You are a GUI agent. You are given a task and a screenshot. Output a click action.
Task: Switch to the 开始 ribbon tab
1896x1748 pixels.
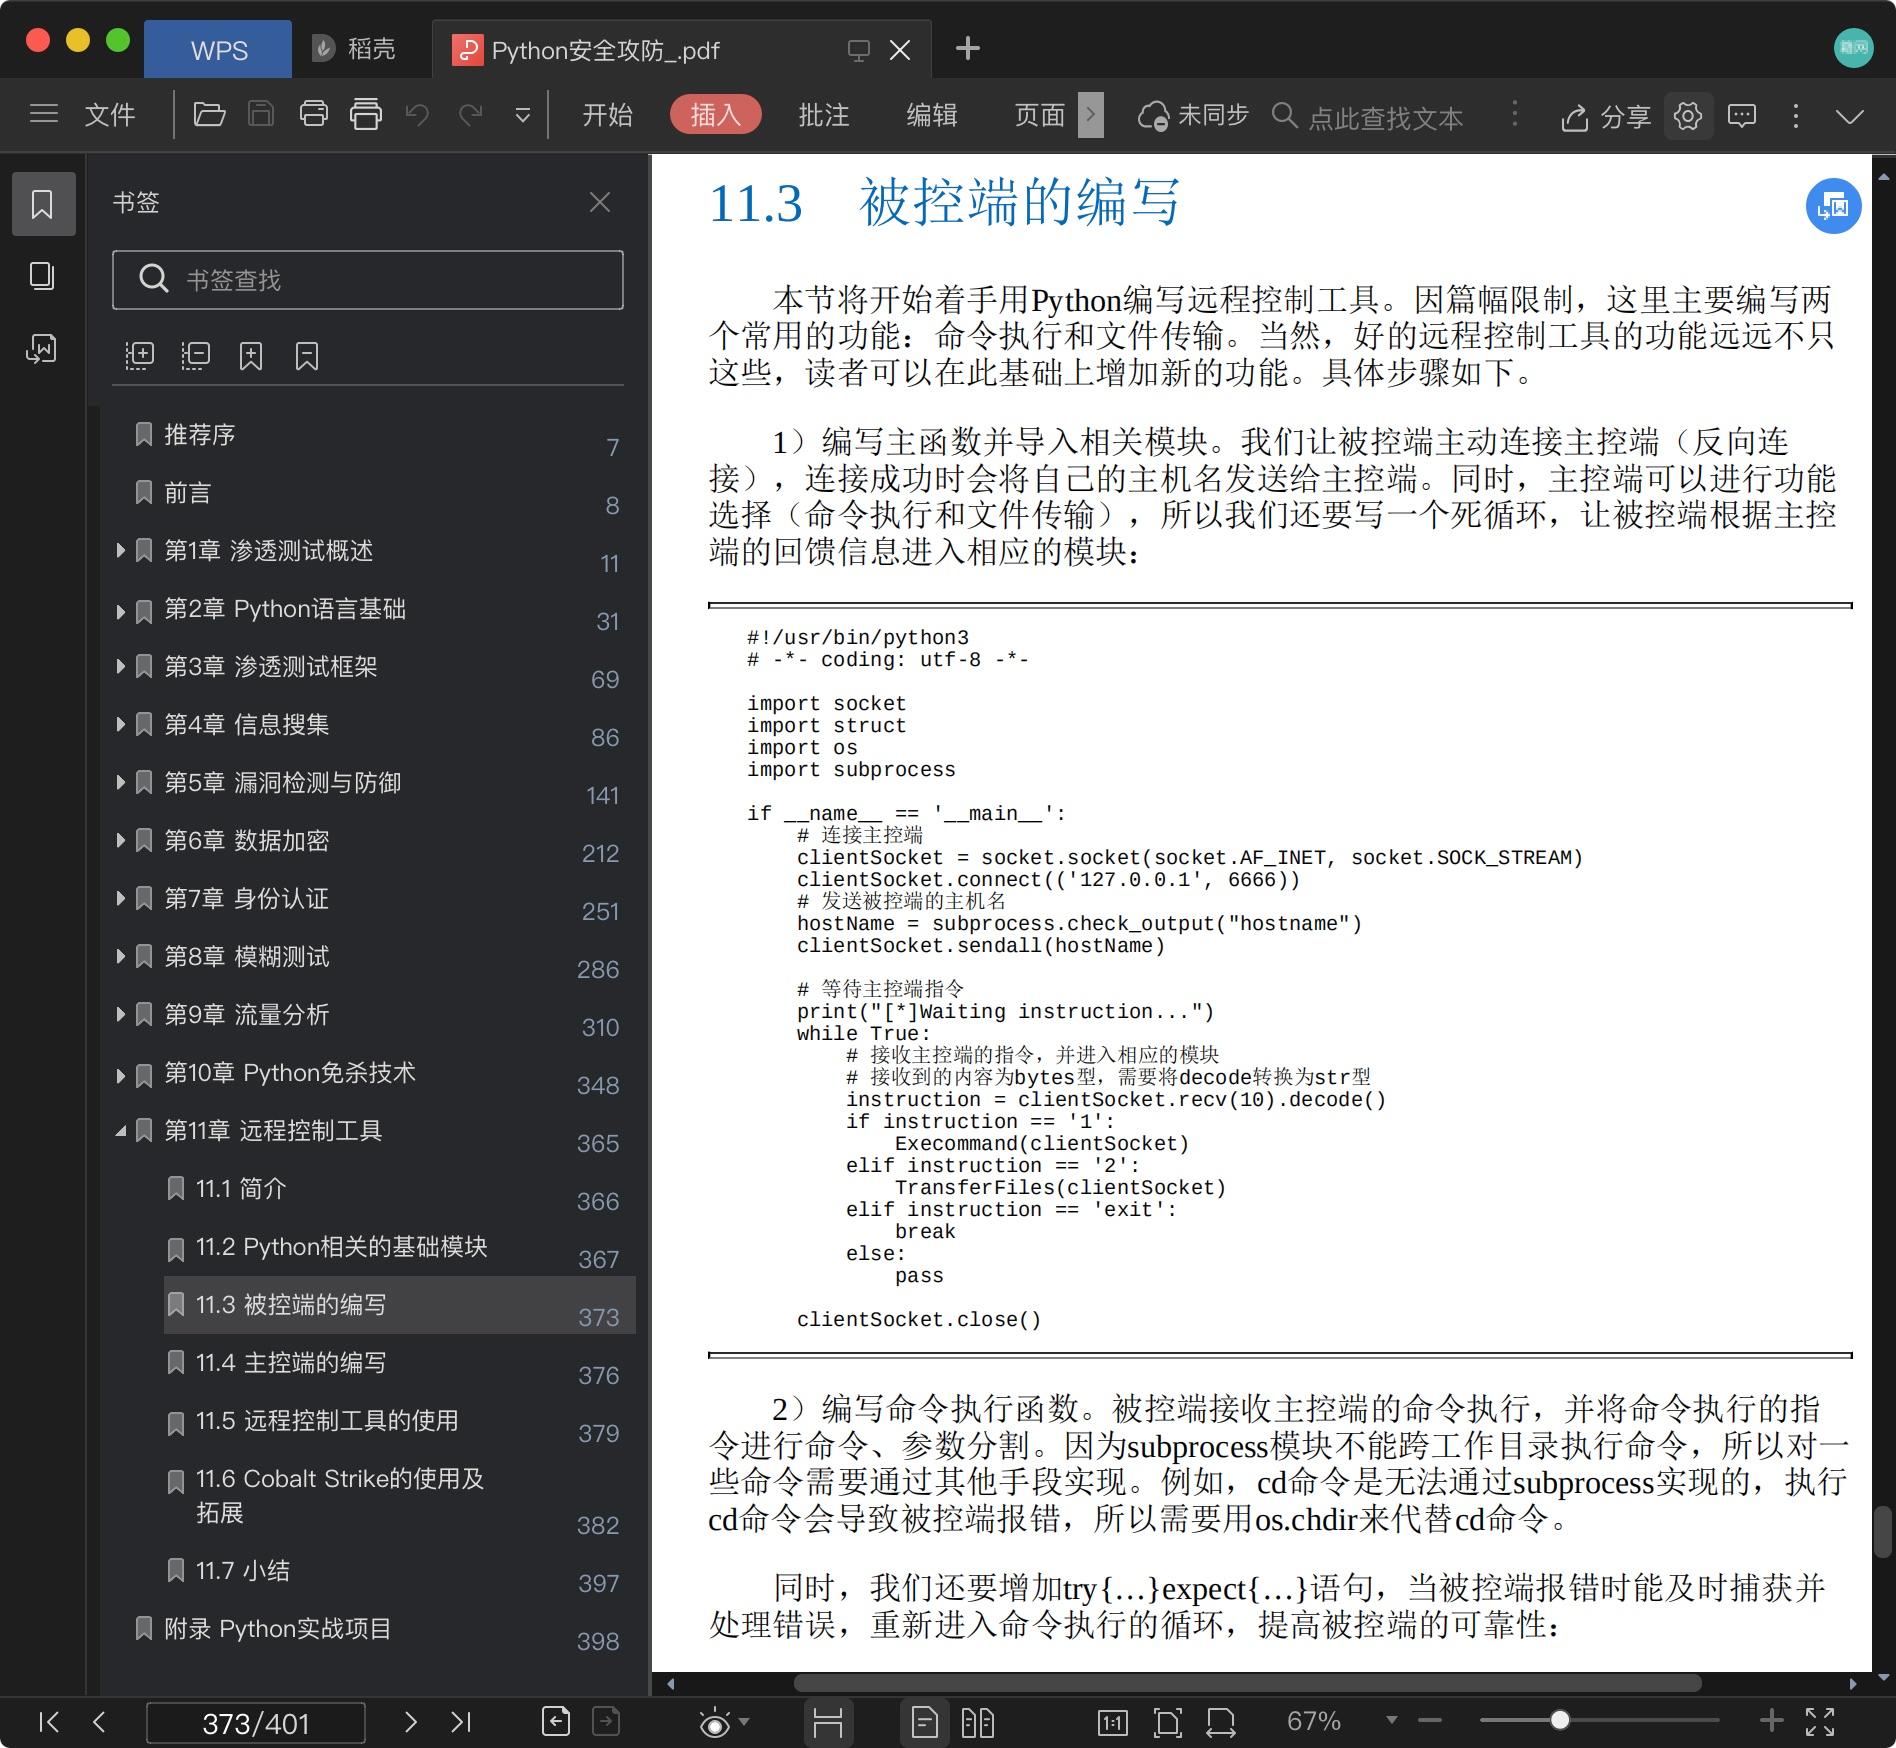coord(607,115)
